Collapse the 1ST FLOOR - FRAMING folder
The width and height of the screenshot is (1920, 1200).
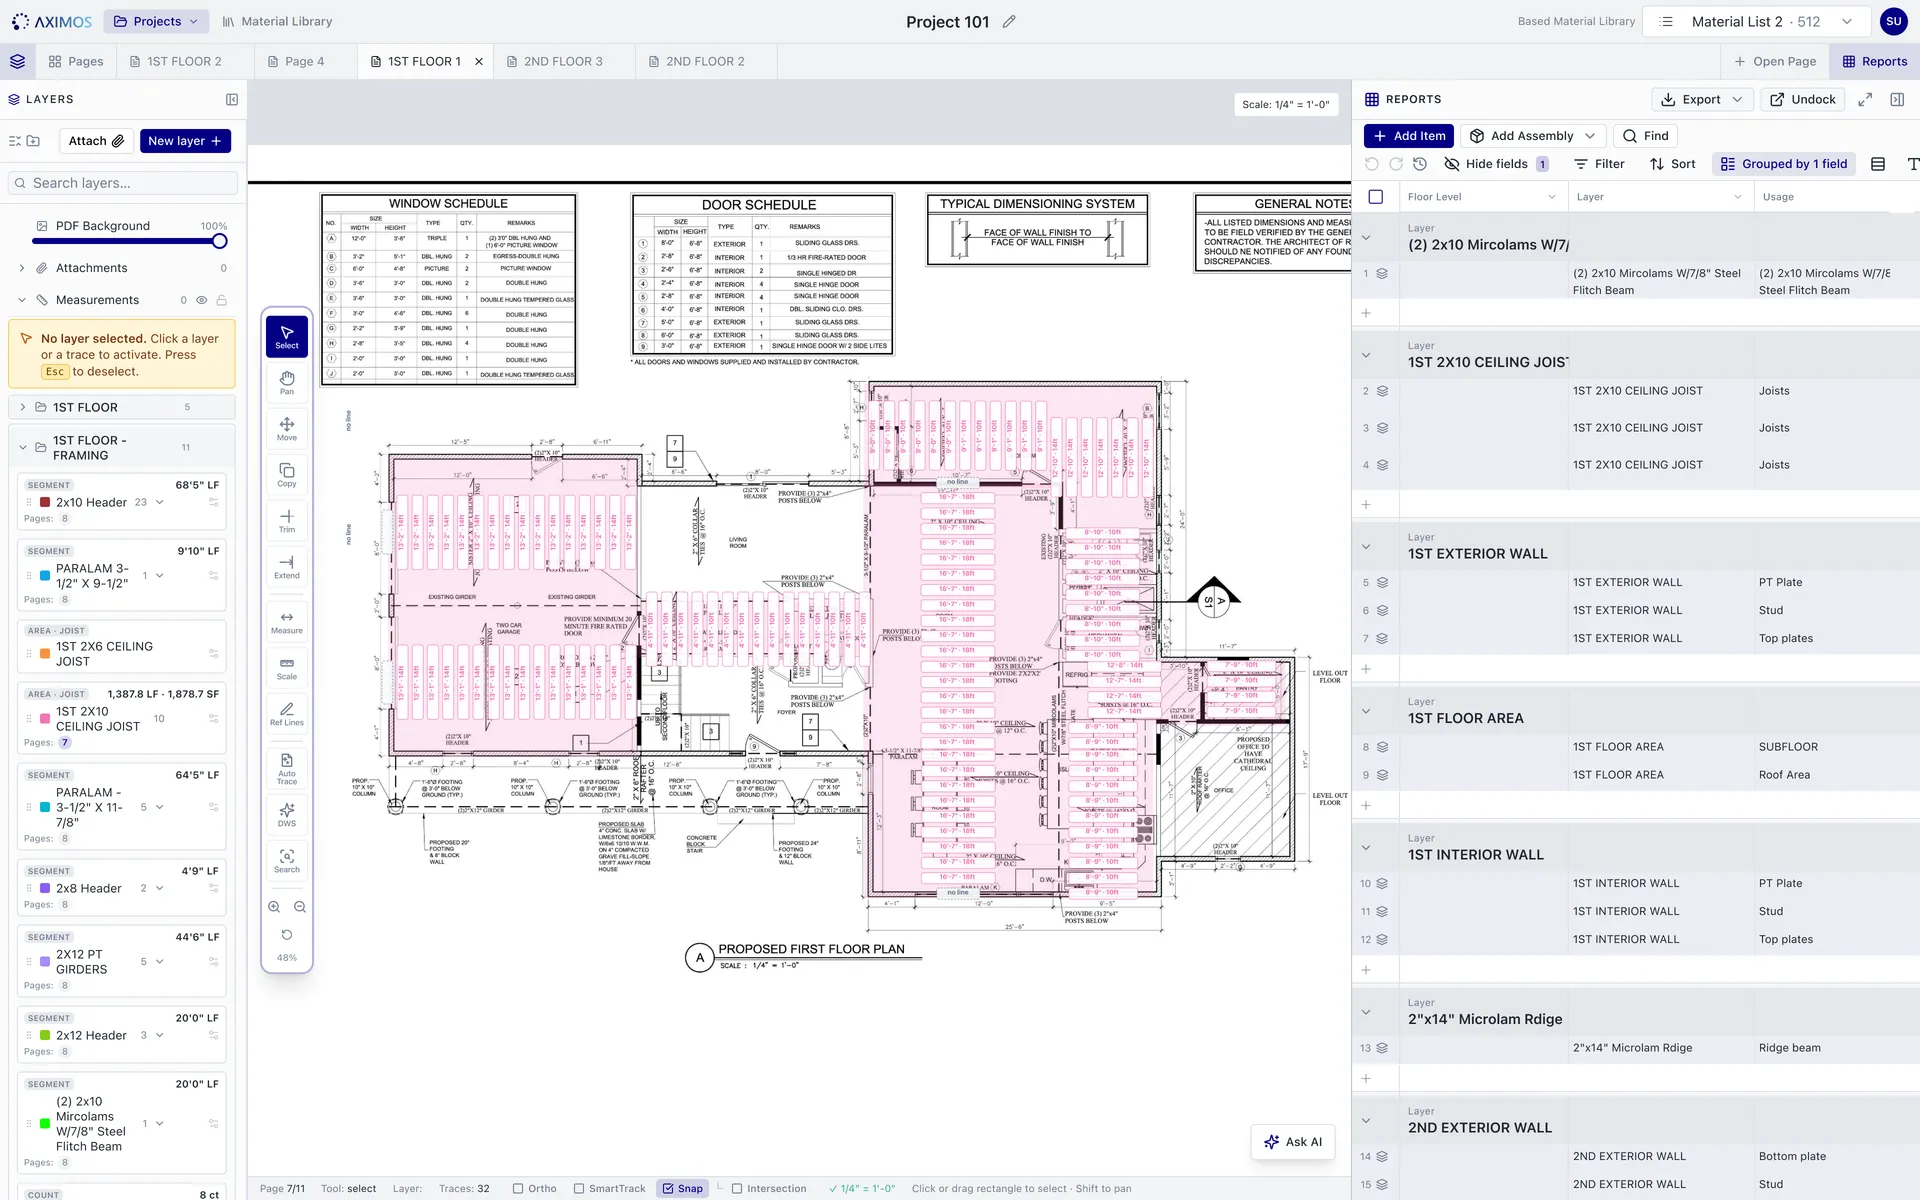[x=22, y=448]
